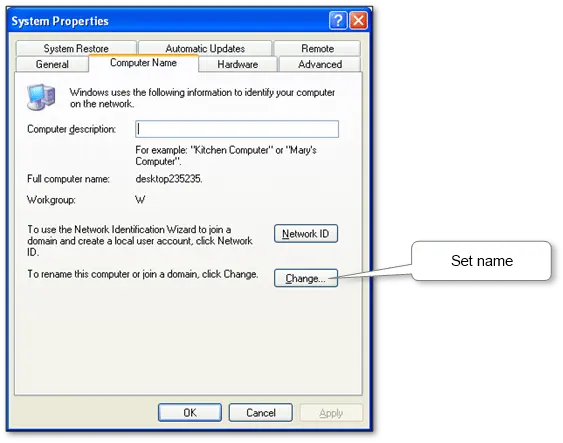
Task: Open the Hardware tab
Action: coord(238,64)
